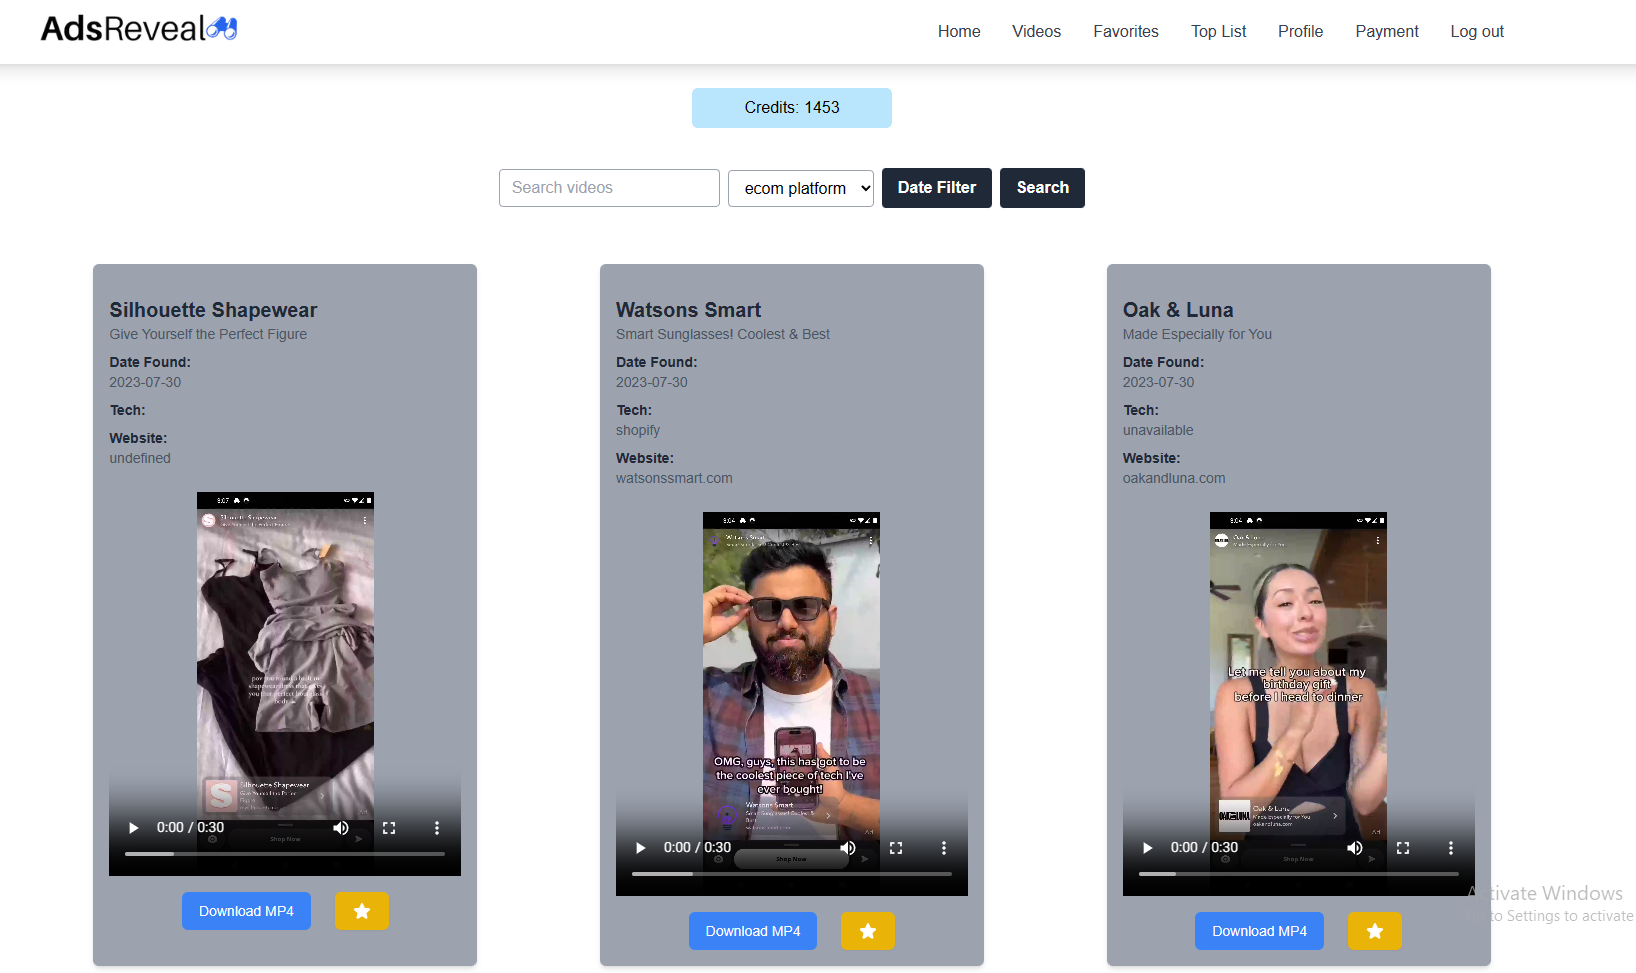Open the Home page

coord(959,31)
